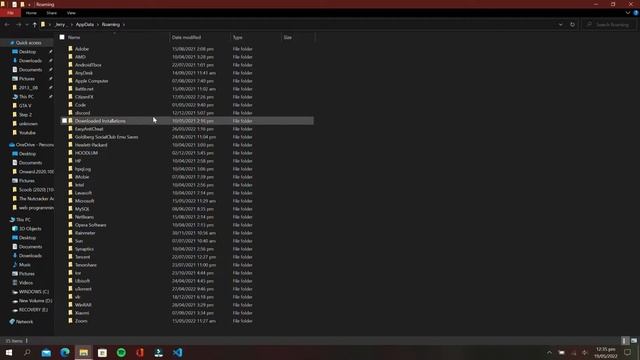Click the Forward navigation arrow
The width and height of the screenshot is (640, 360).
[x=18, y=24]
